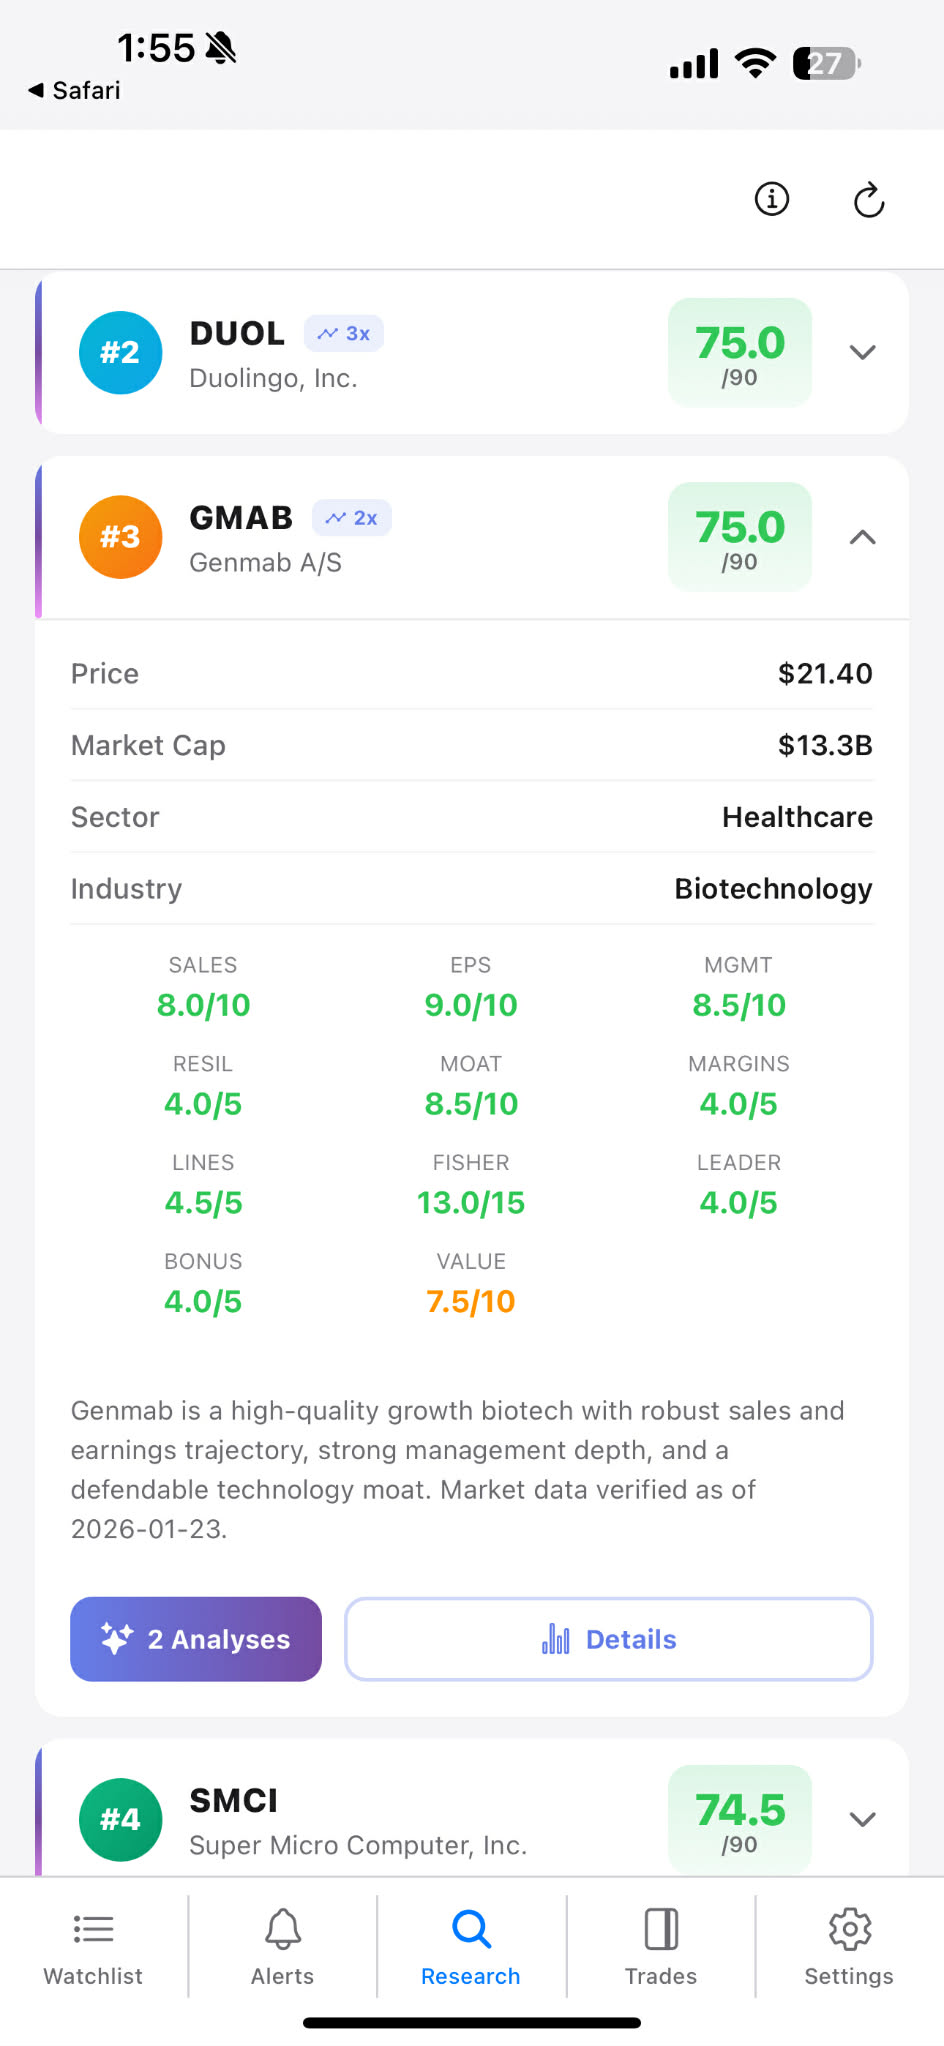Tap the 2x trend badge next to GMAB
The height and width of the screenshot is (2046, 944).
[352, 518]
